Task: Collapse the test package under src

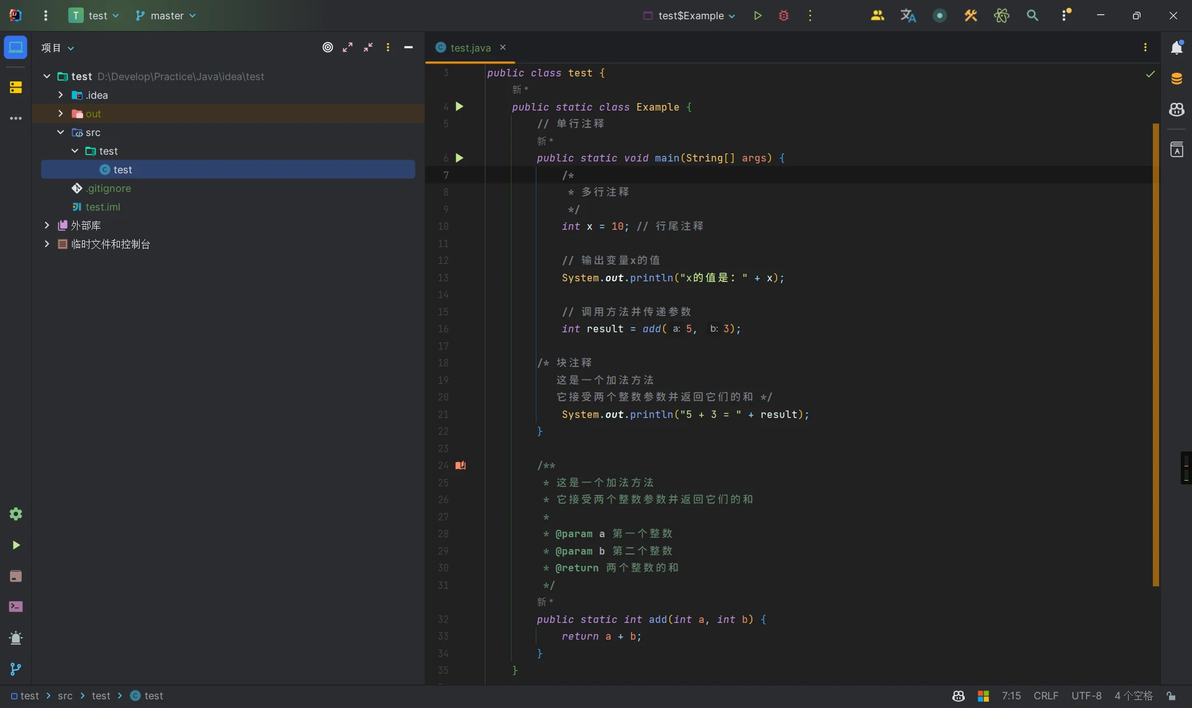Action: [74, 151]
